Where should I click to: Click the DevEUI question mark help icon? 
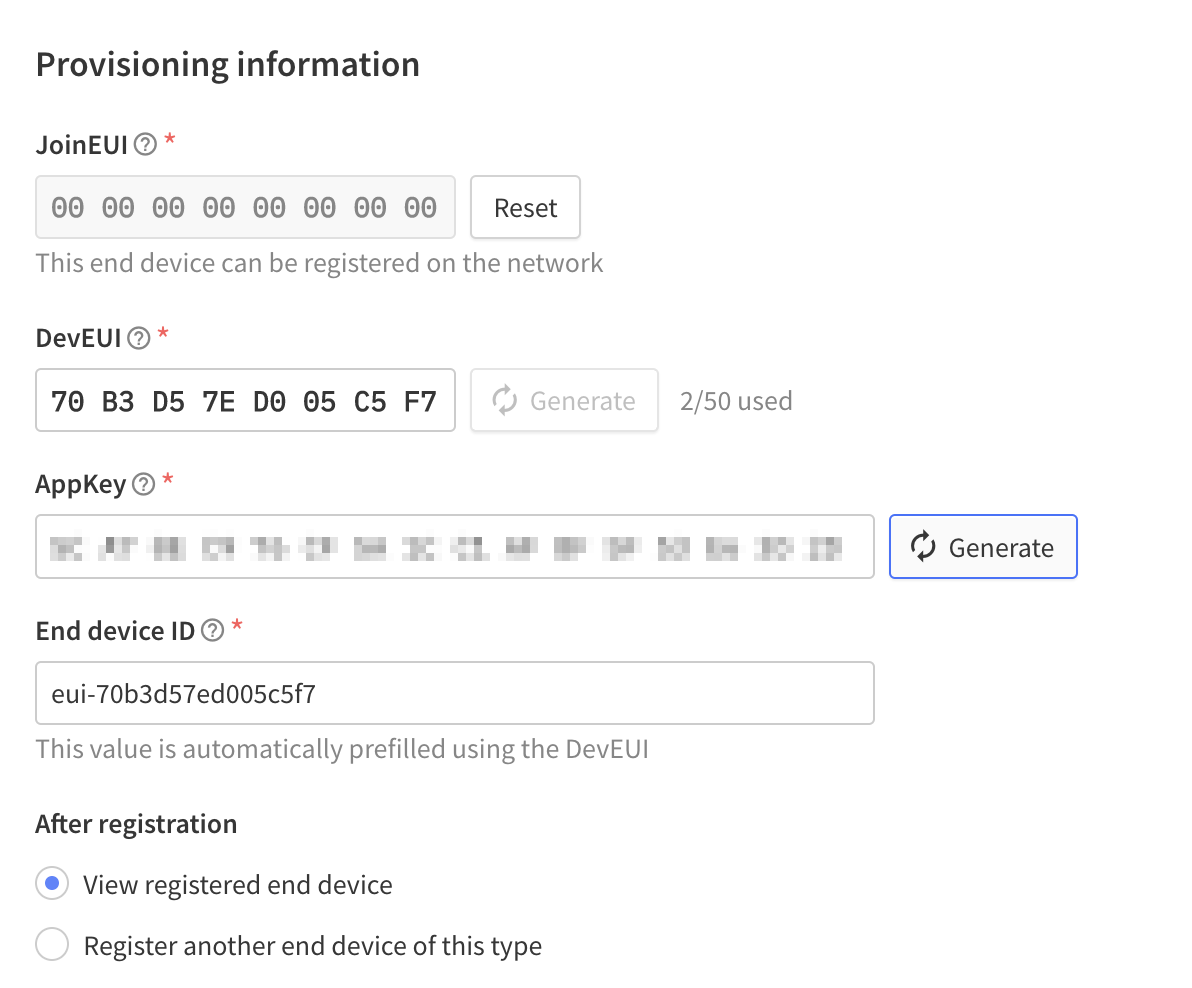point(138,337)
